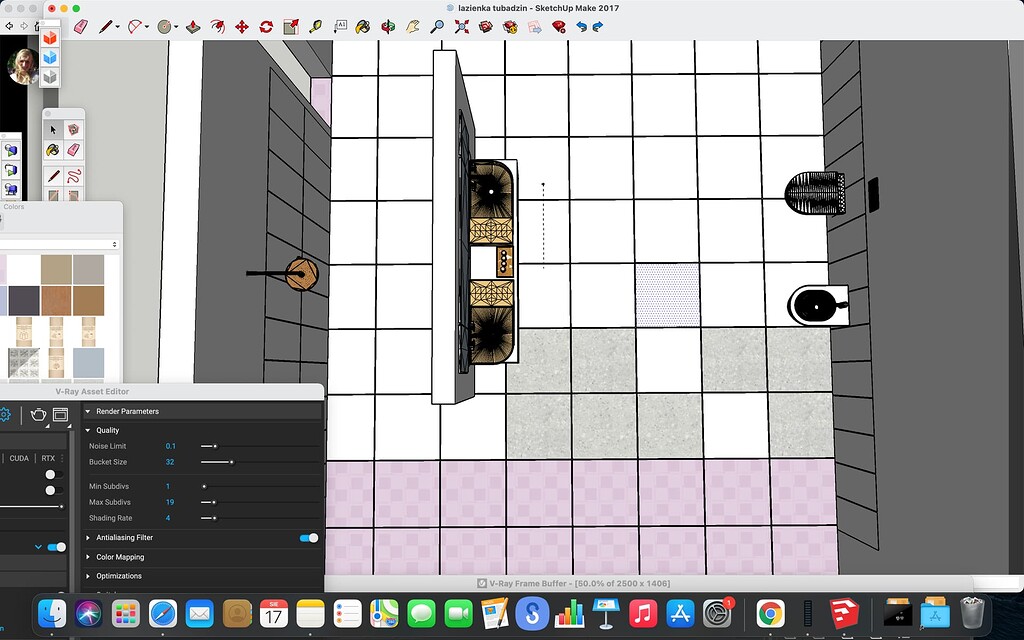Screen dimensions: 1024x640
Task: Open the Colors palette list dropdown
Action: click(114, 243)
